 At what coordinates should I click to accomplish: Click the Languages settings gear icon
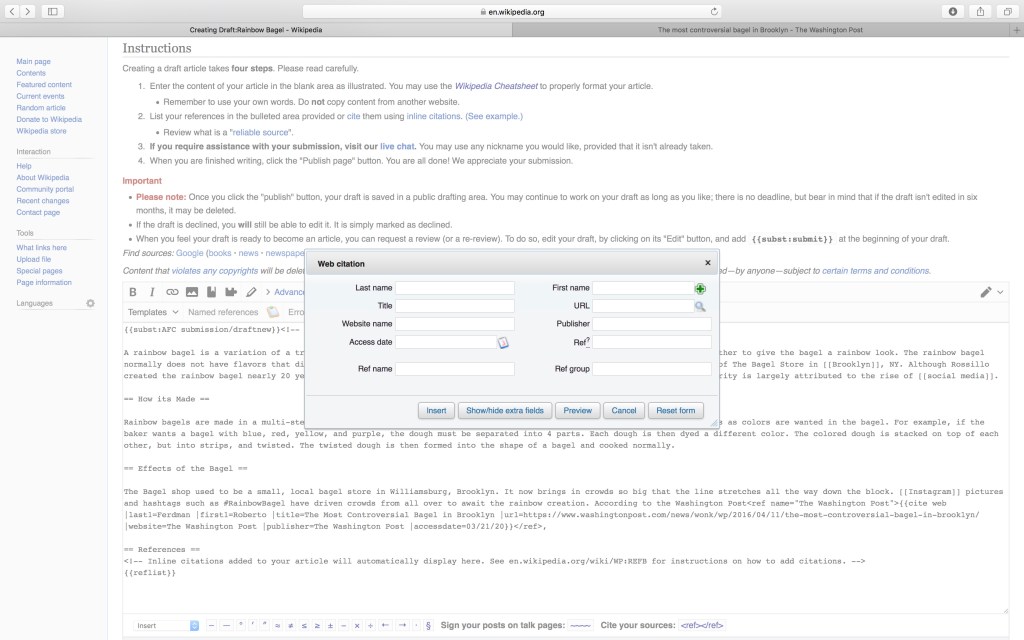pyautogui.click(x=90, y=303)
